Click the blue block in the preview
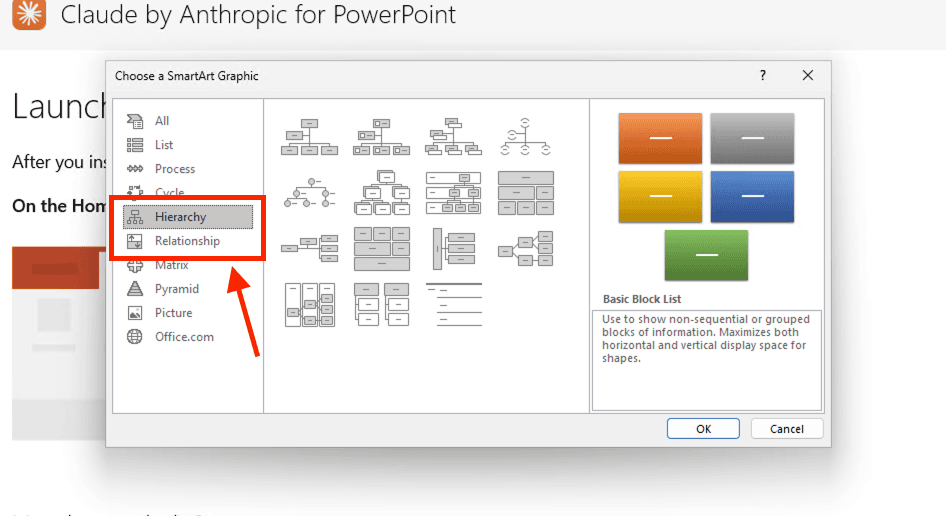This screenshot has width=946, height=516. click(x=752, y=197)
